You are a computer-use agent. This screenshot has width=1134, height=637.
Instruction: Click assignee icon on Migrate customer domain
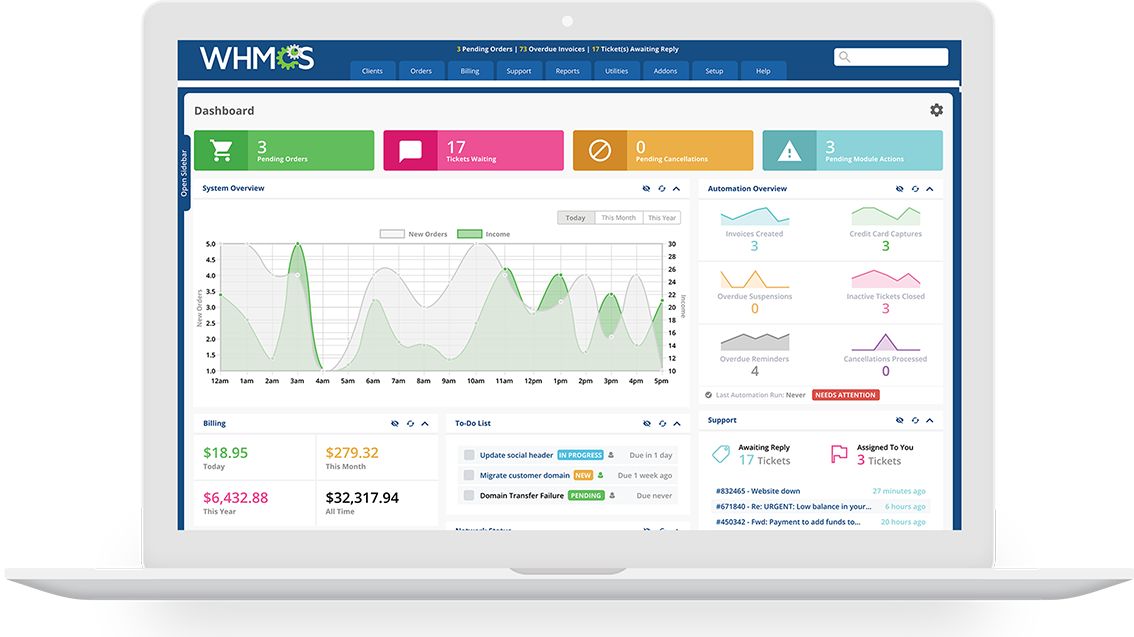pyautogui.click(x=600, y=475)
